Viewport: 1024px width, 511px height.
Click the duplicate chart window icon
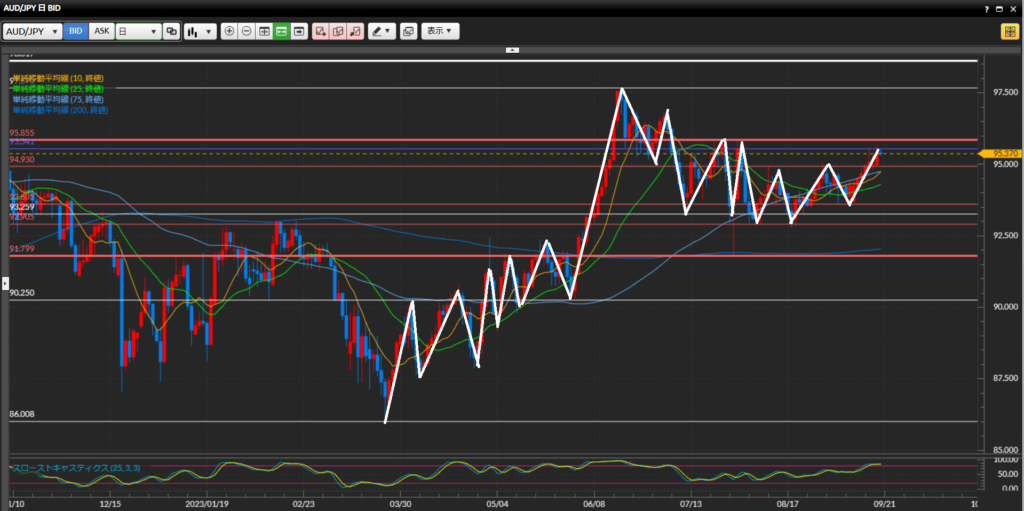click(408, 31)
